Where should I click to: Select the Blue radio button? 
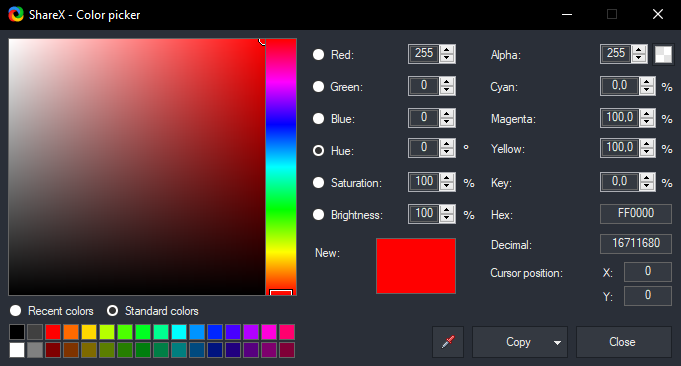pyautogui.click(x=318, y=119)
